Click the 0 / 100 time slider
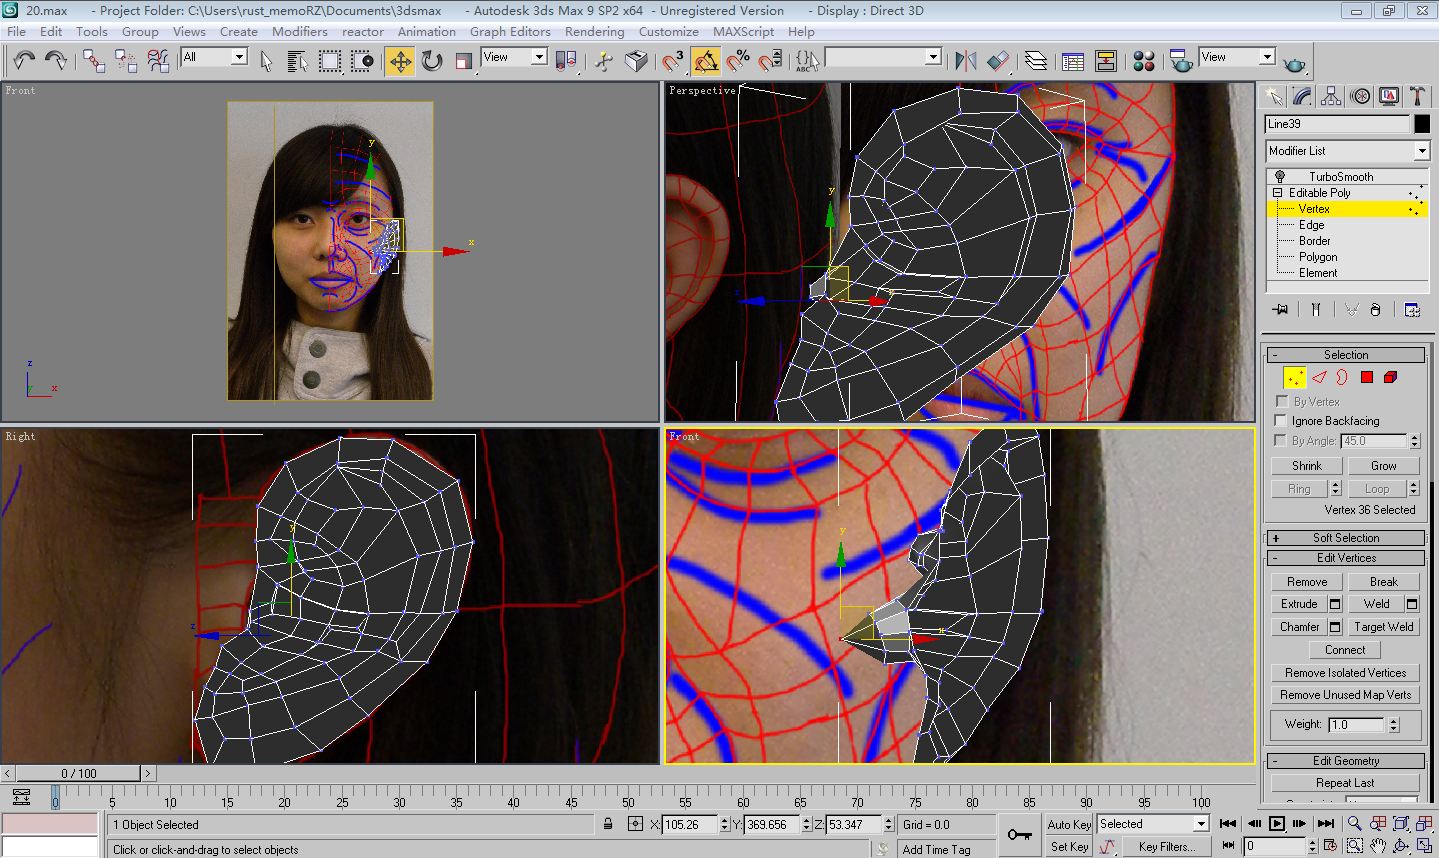 click(x=79, y=773)
